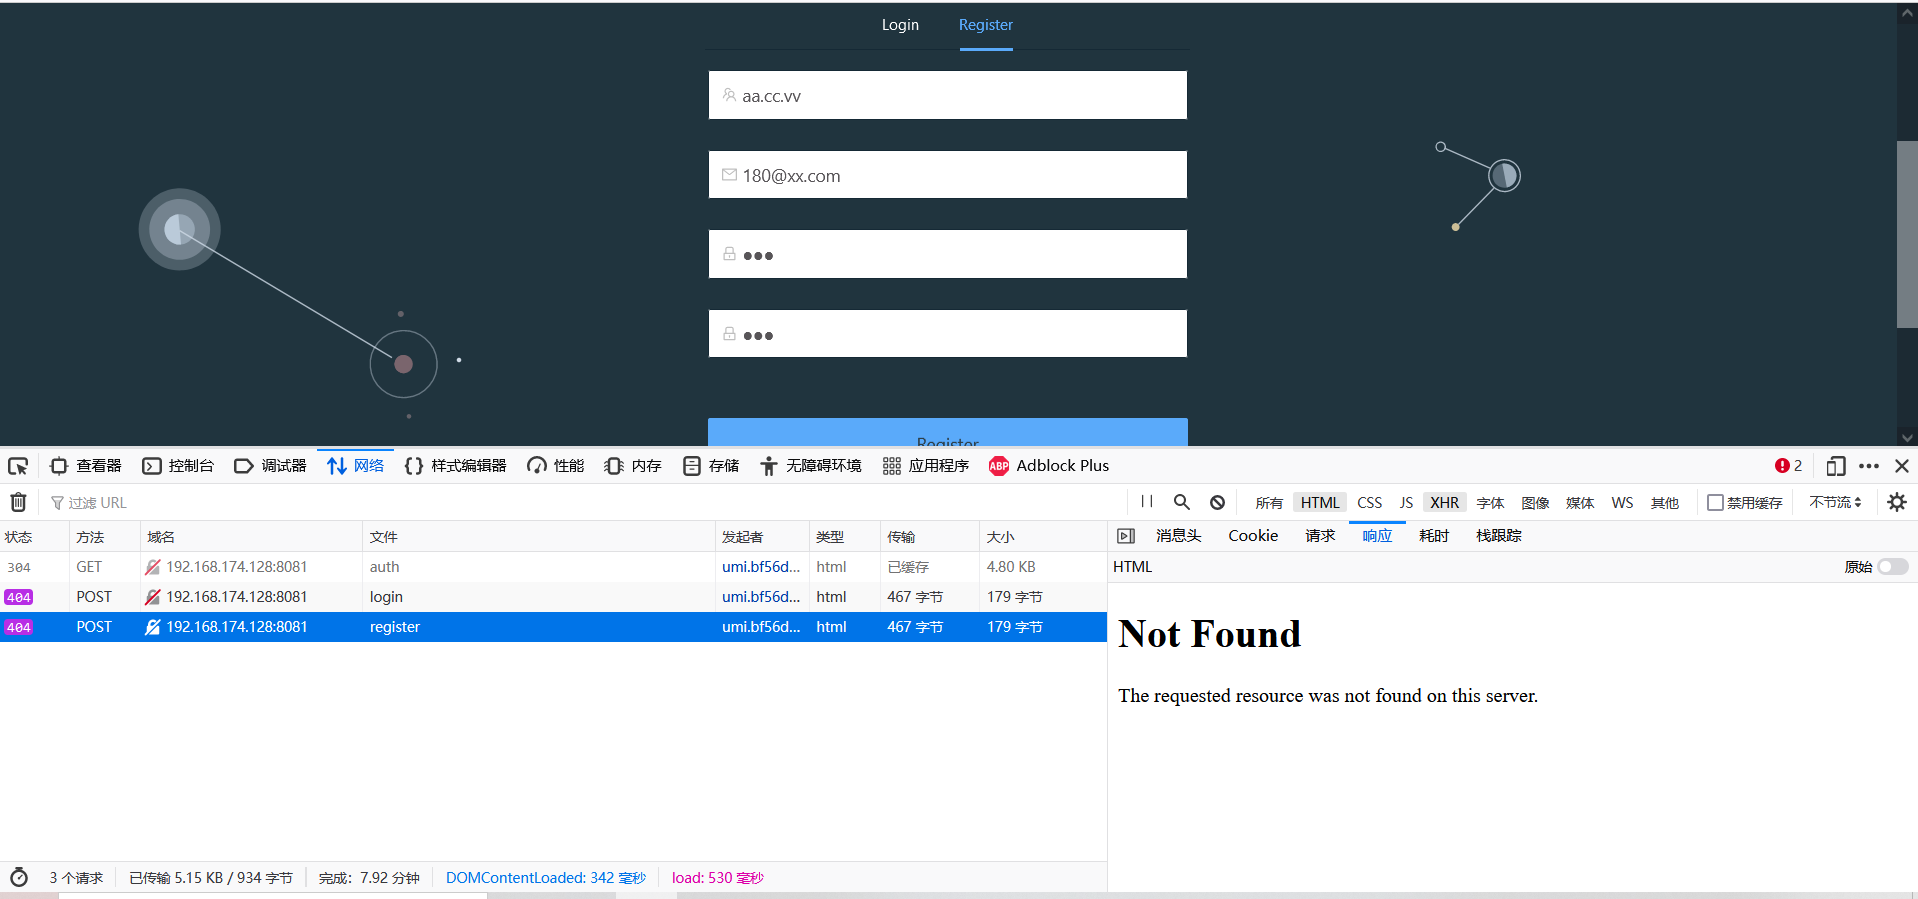Click initiator link in login row

pyautogui.click(x=761, y=597)
